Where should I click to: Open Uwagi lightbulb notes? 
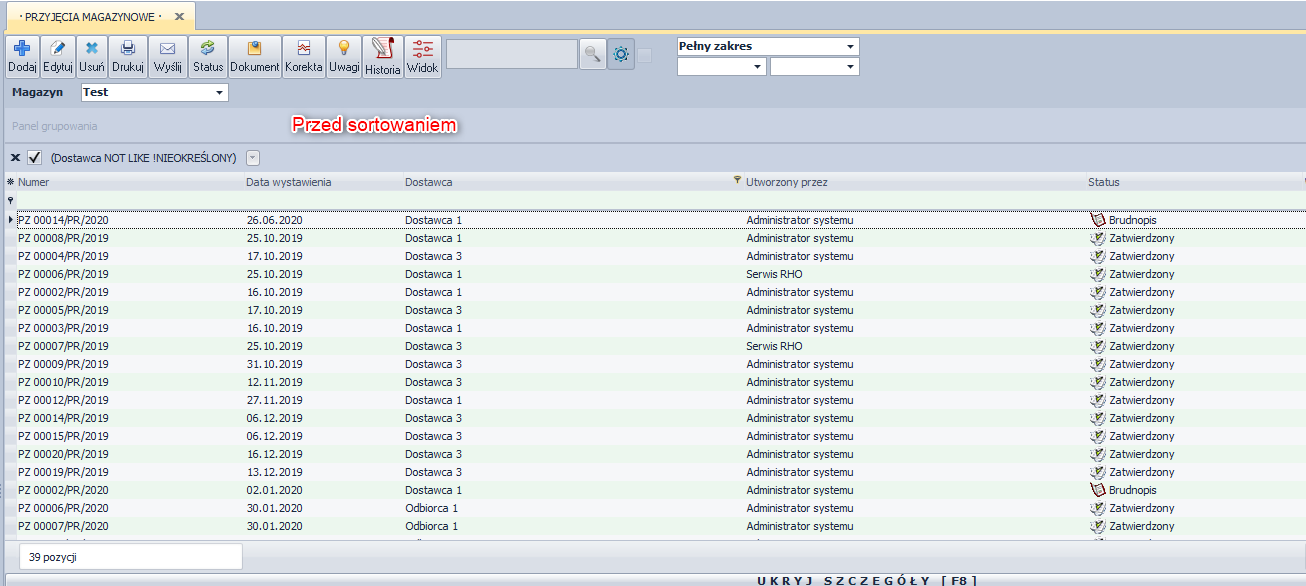pyautogui.click(x=344, y=48)
